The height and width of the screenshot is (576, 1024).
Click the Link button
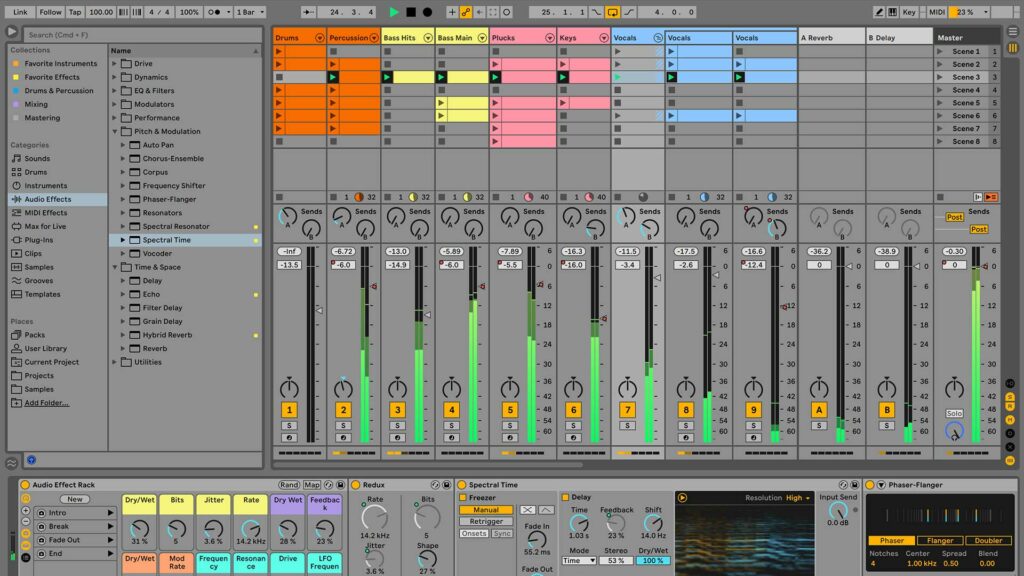tap(20, 12)
